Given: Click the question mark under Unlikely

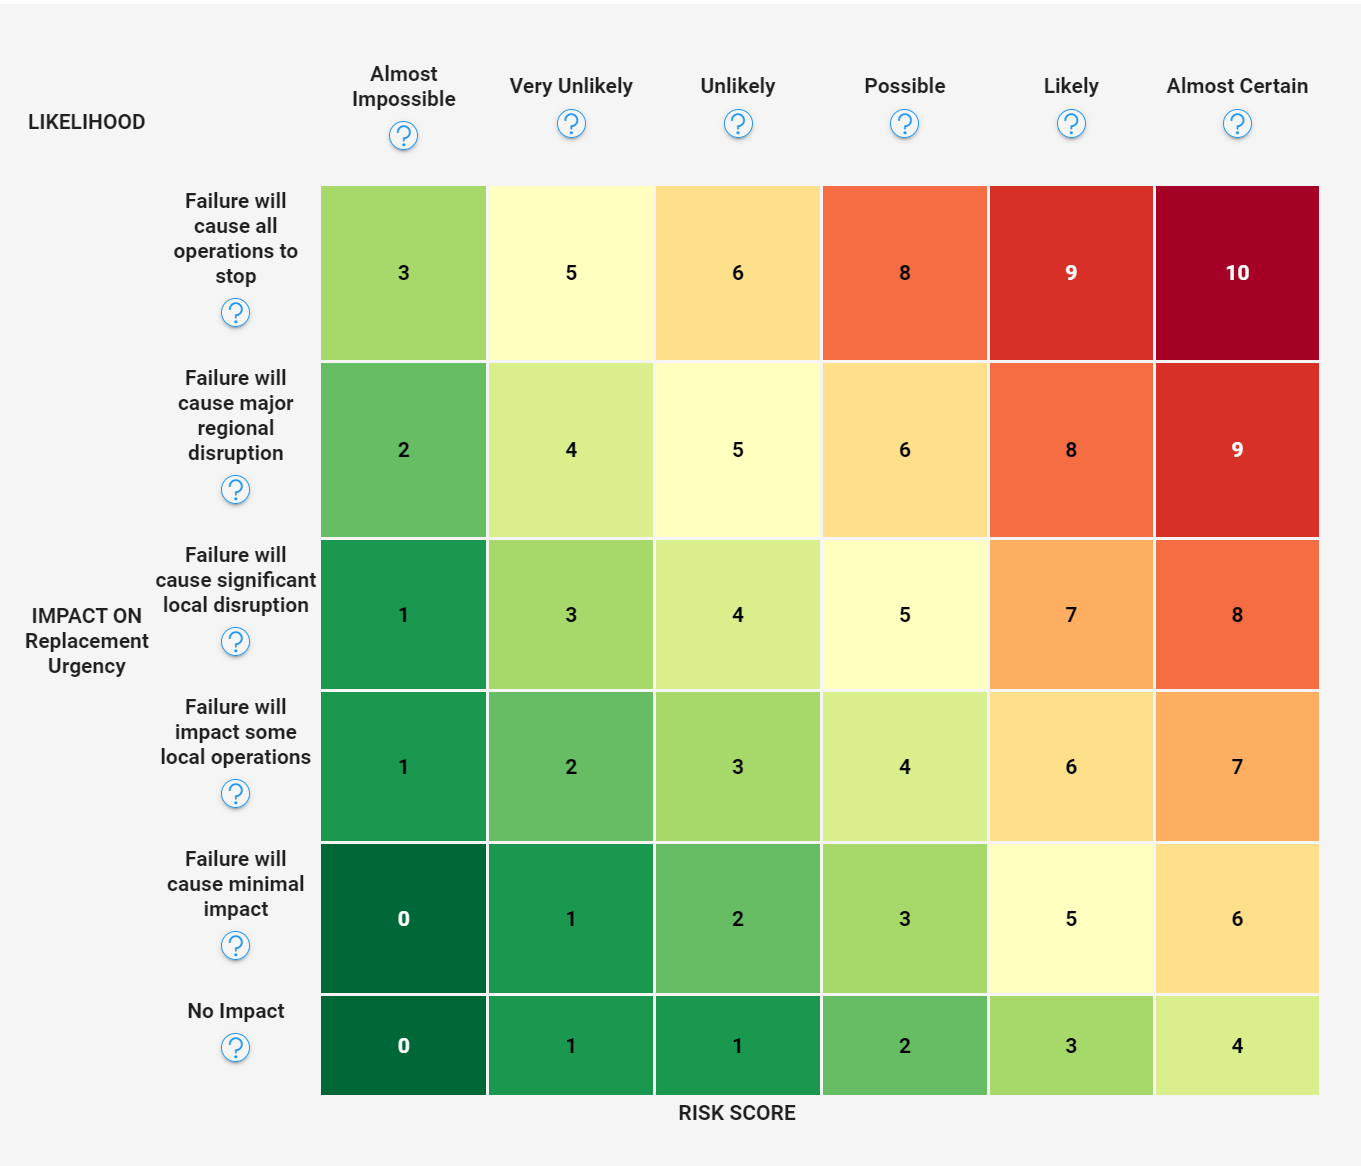Looking at the screenshot, I should [738, 124].
